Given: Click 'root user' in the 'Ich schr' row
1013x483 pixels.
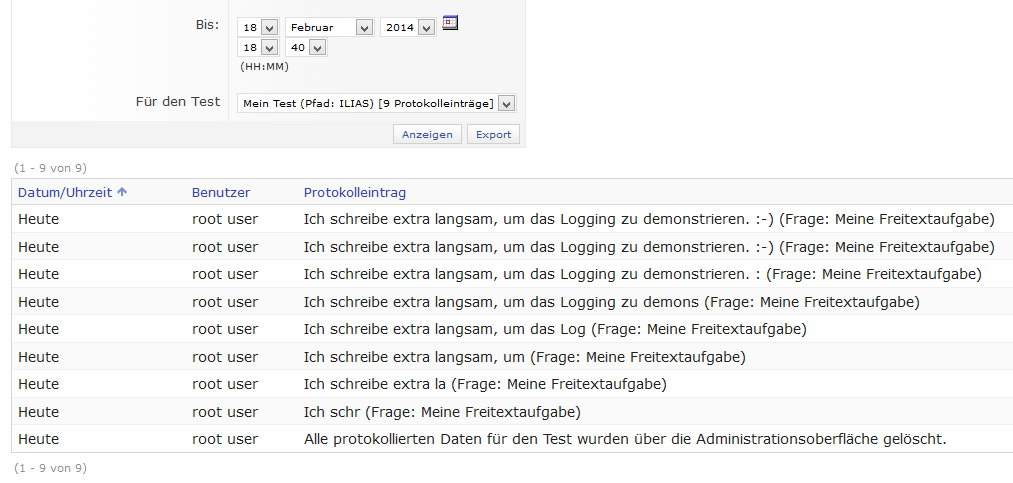Looking at the screenshot, I should pyautogui.click(x=225, y=412).
